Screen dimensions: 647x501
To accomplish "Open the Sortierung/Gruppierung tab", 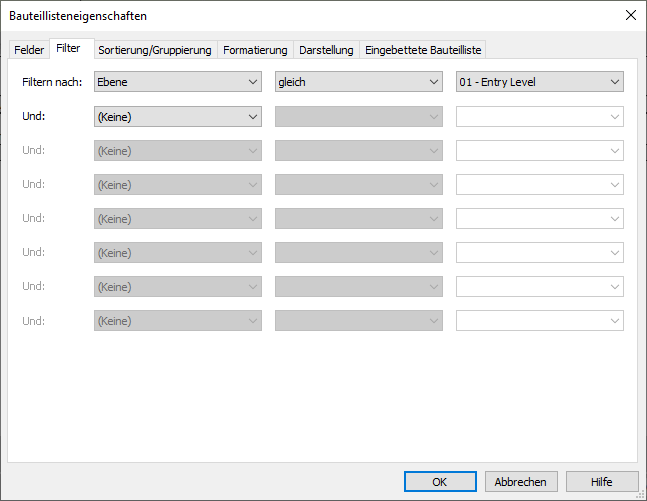I will 155,50.
